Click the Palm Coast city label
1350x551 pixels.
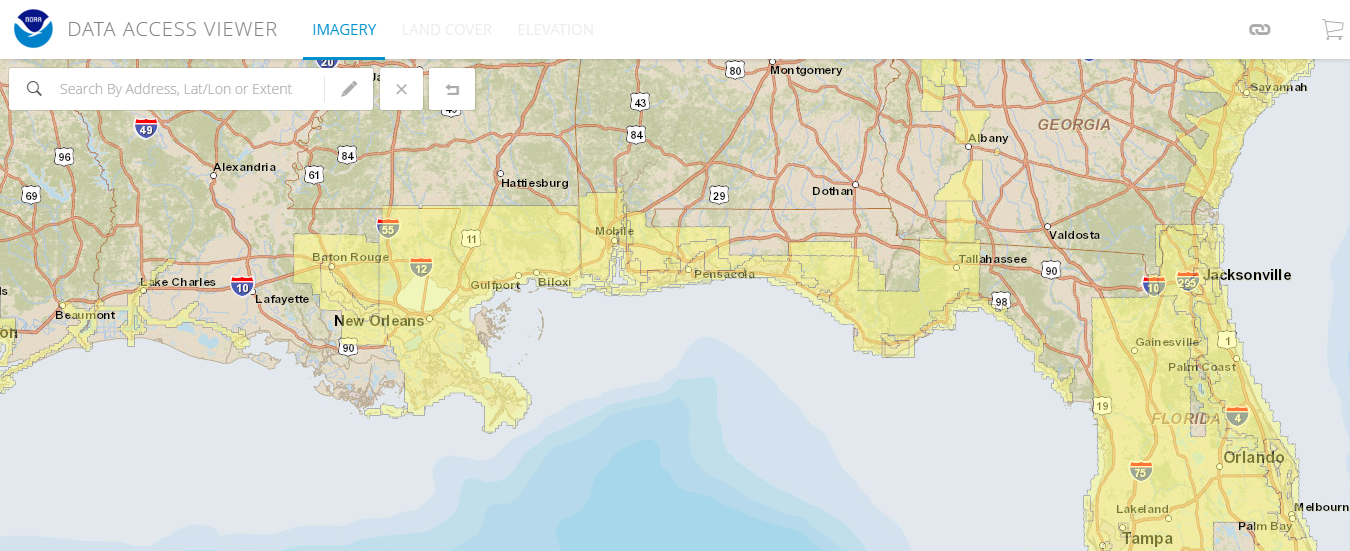[x=1202, y=367]
